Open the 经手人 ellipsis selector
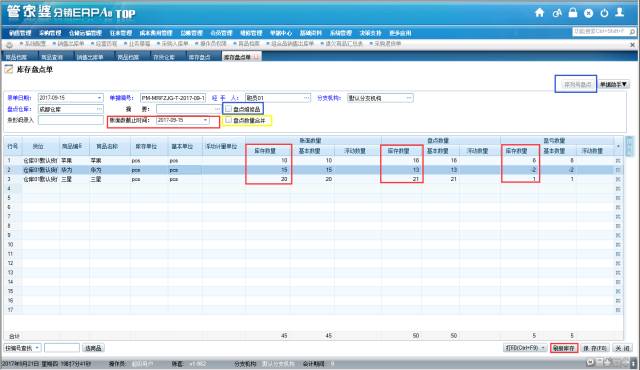Viewport: 640px width, 370px height. [307, 98]
